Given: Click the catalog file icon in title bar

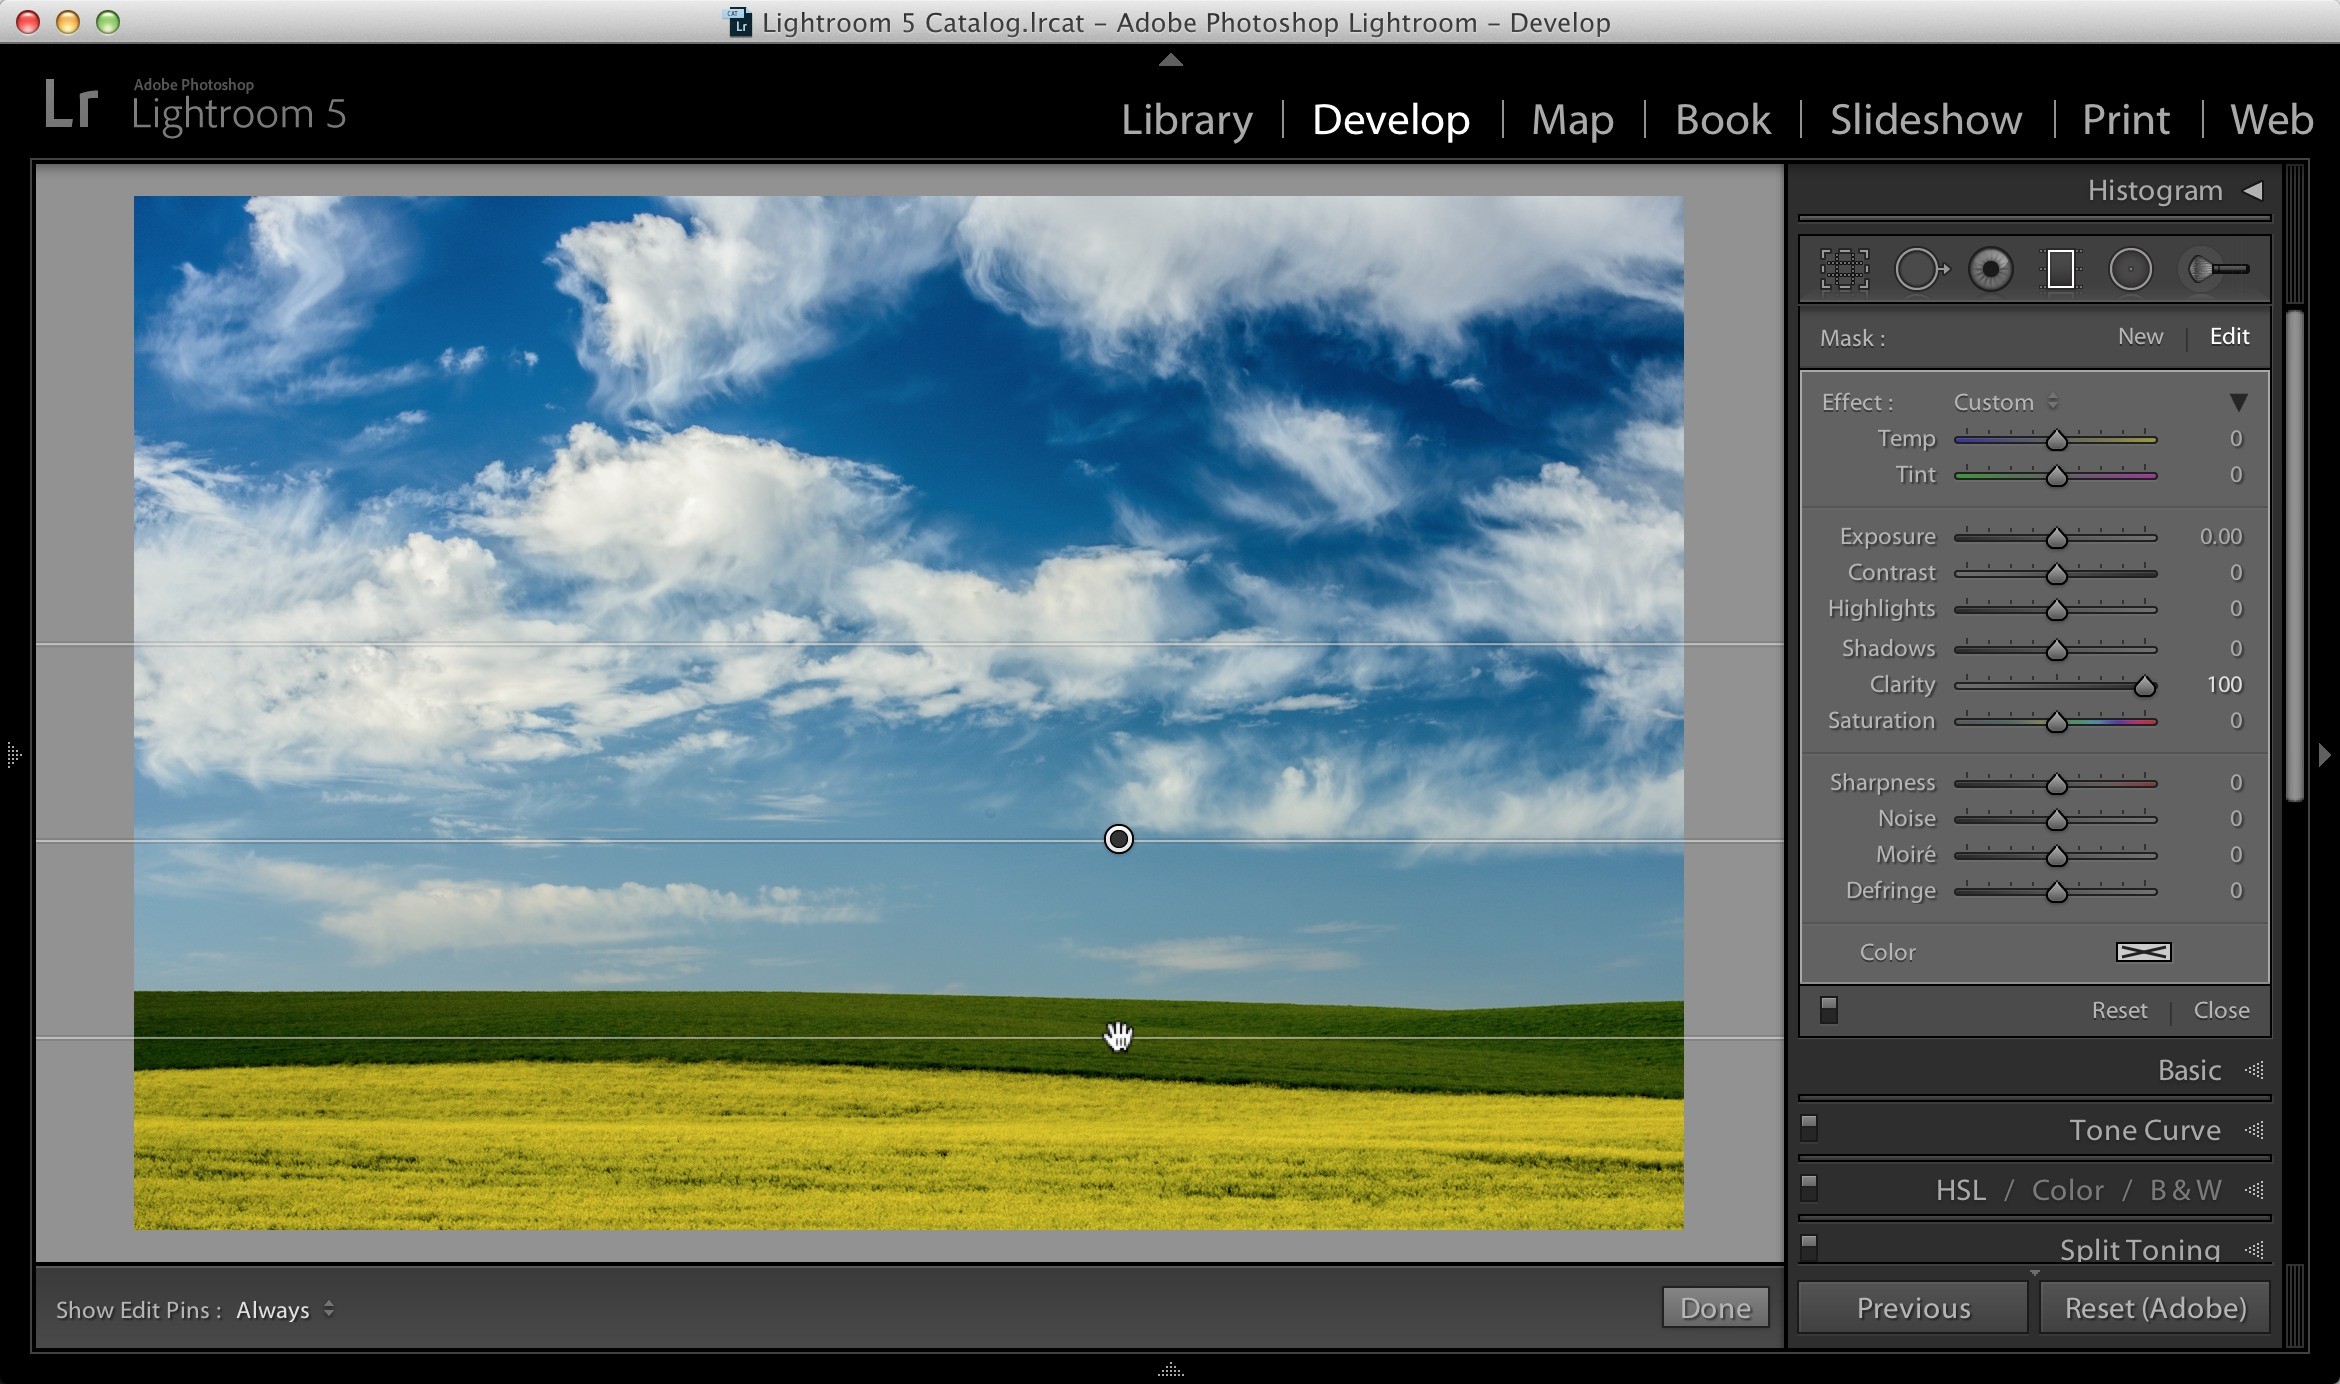Looking at the screenshot, I should [738, 22].
